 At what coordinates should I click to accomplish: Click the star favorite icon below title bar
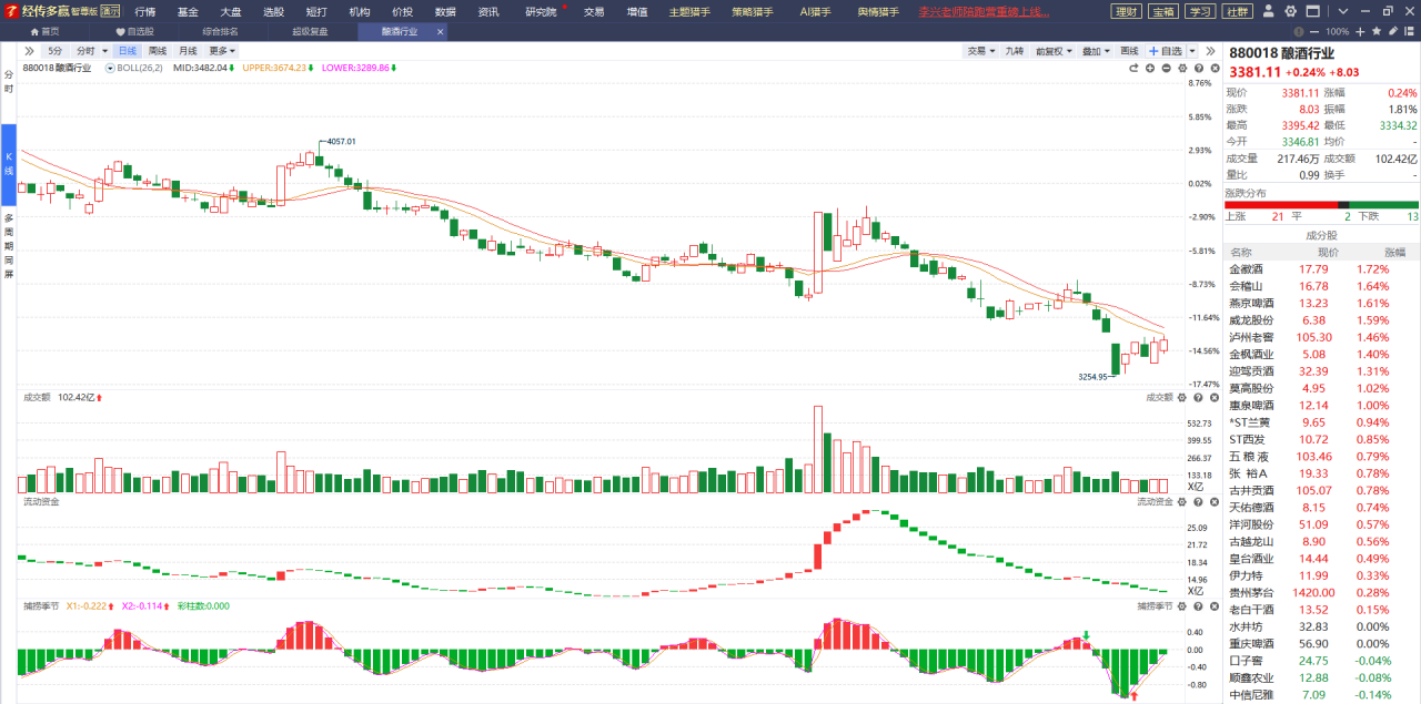(1377, 32)
